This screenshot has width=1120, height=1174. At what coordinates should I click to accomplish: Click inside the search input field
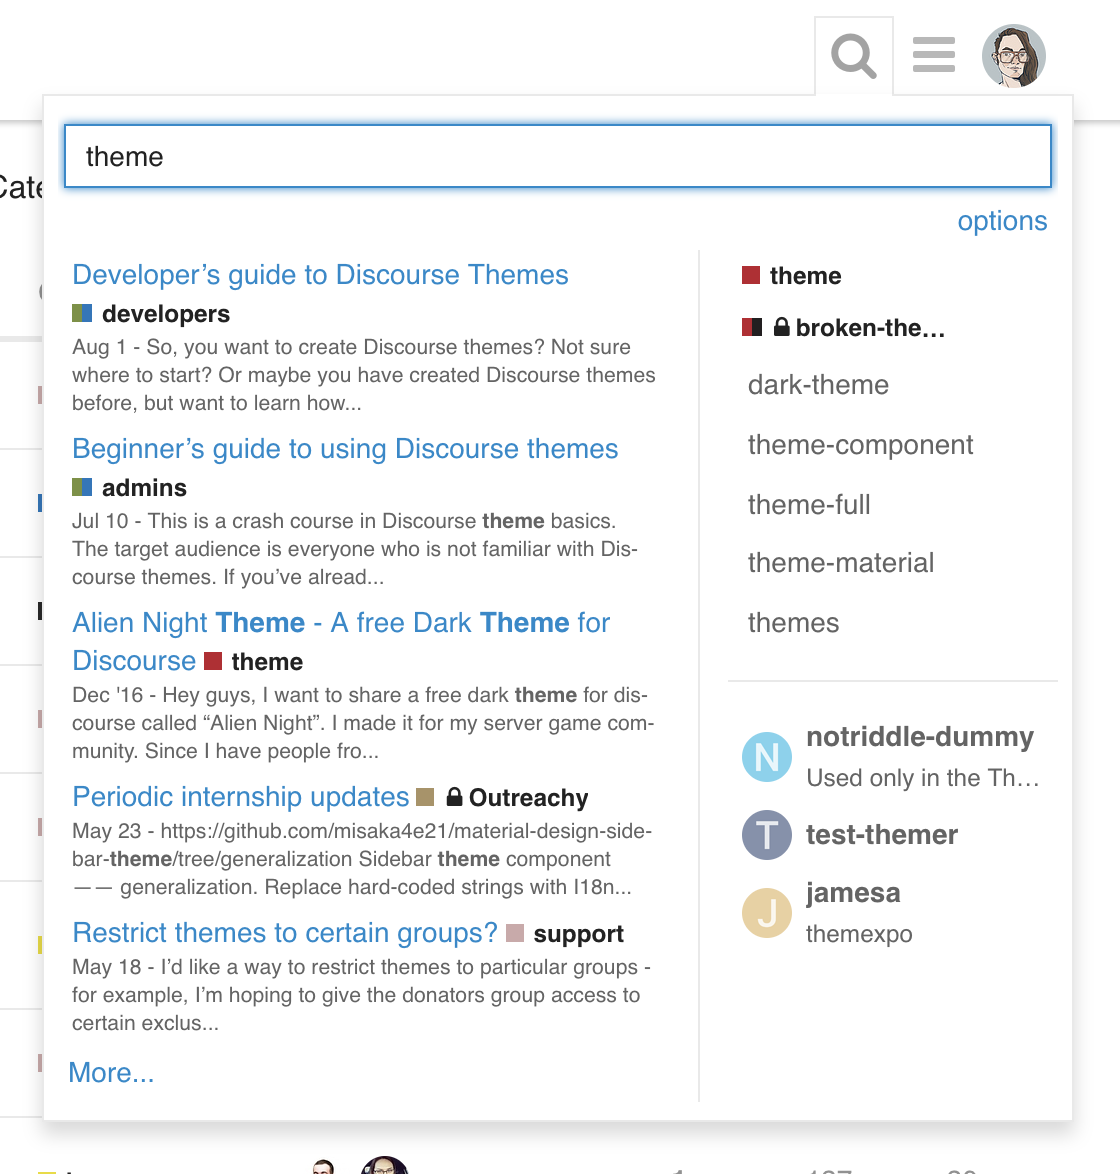pos(557,156)
